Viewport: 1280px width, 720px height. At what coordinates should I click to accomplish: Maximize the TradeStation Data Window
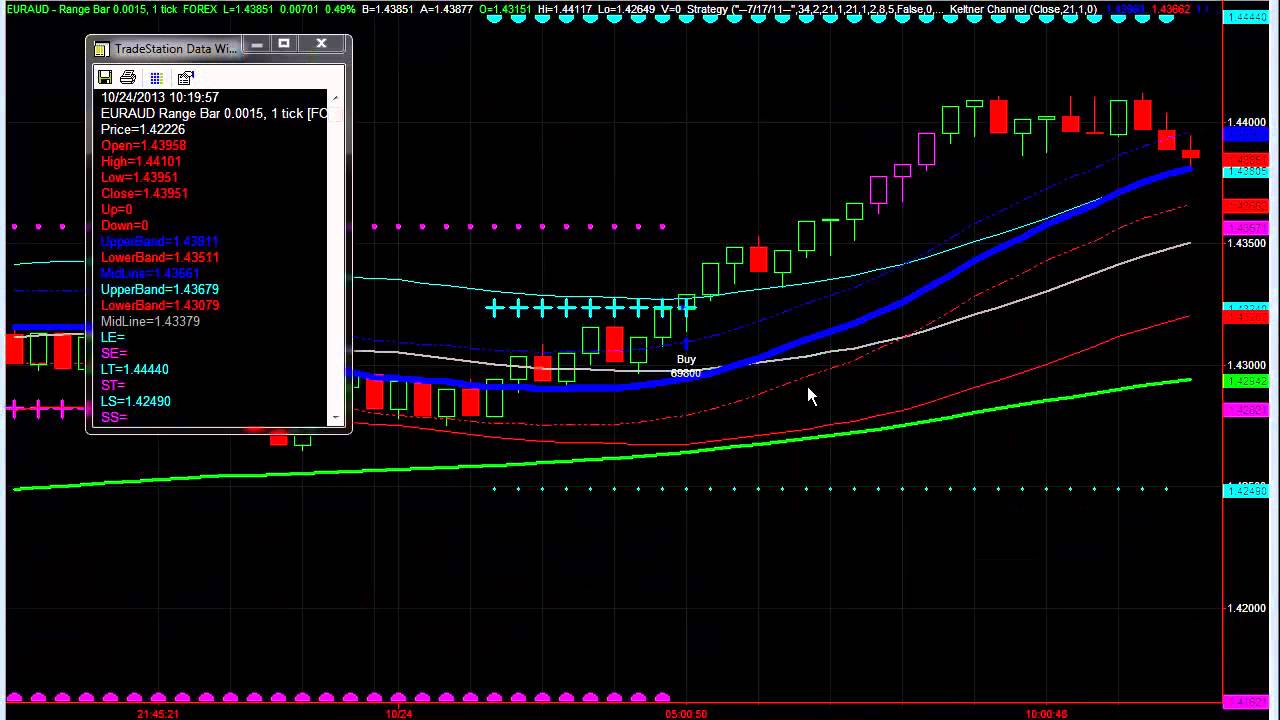(284, 44)
